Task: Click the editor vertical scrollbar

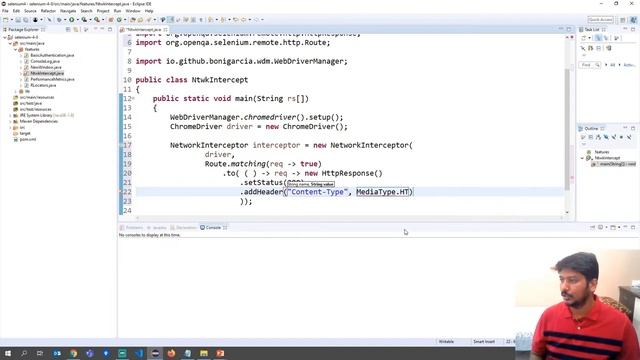Action: (567, 129)
